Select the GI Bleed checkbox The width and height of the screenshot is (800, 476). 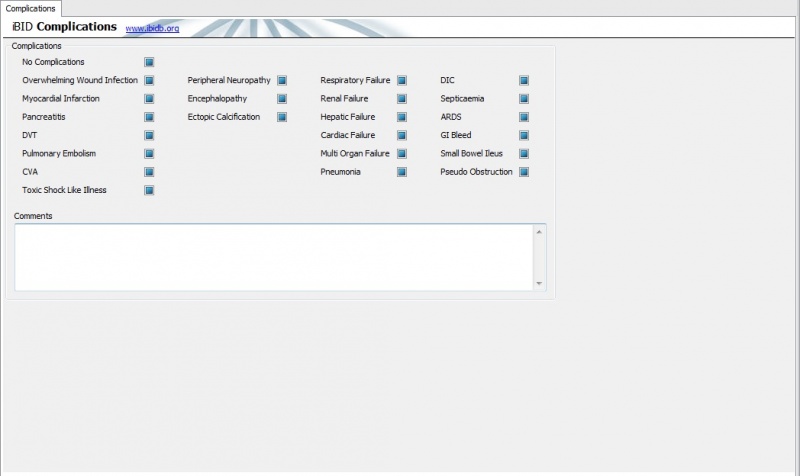(524, 135)
